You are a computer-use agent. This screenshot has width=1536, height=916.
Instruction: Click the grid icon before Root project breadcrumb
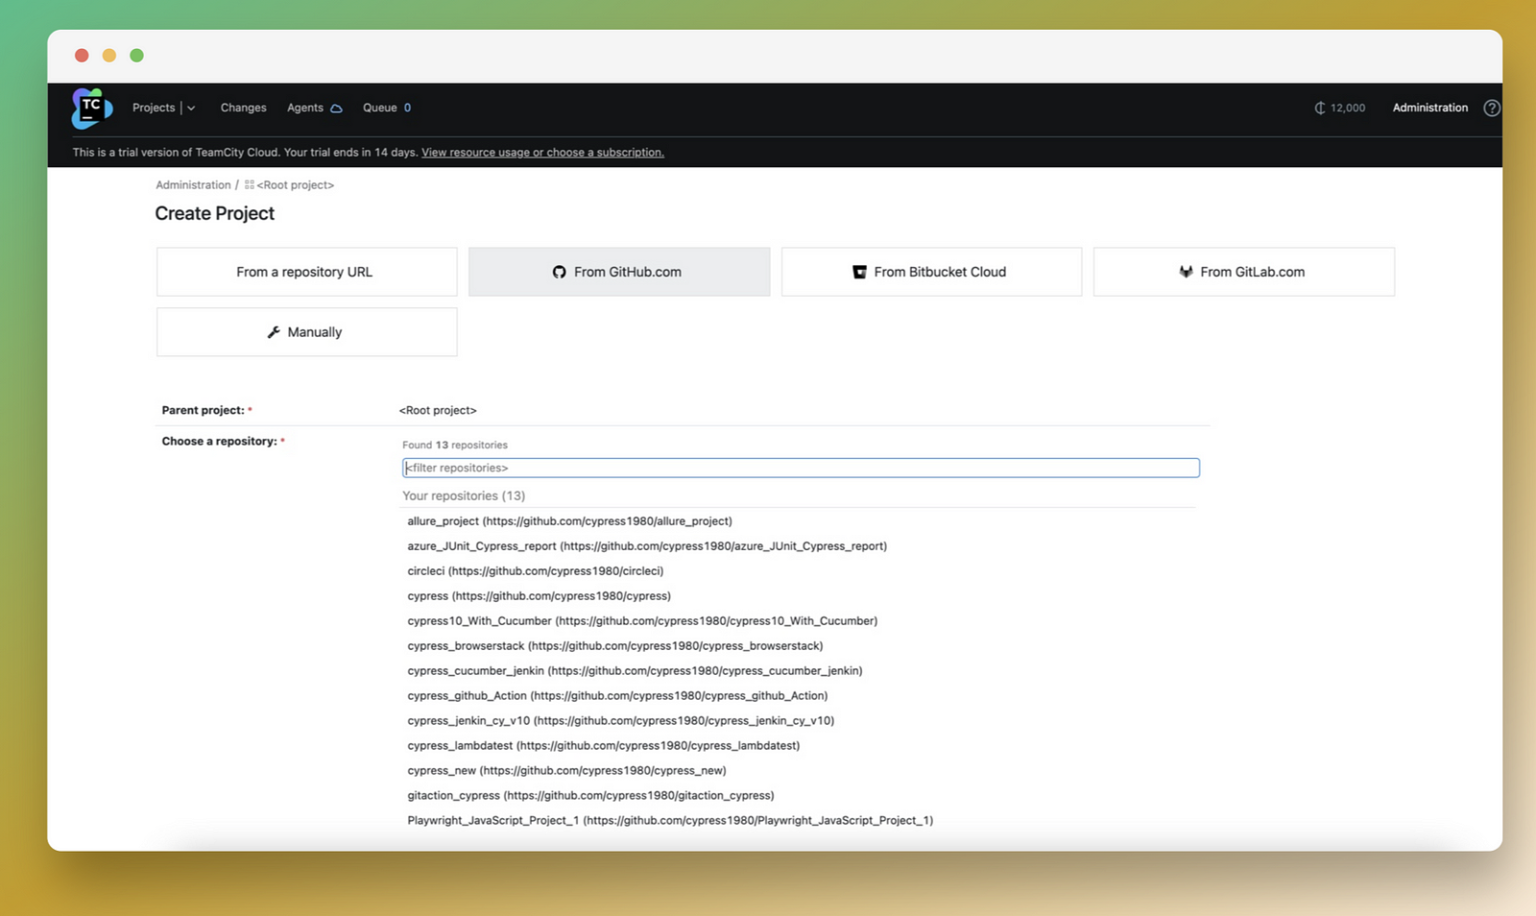(249, 185)
